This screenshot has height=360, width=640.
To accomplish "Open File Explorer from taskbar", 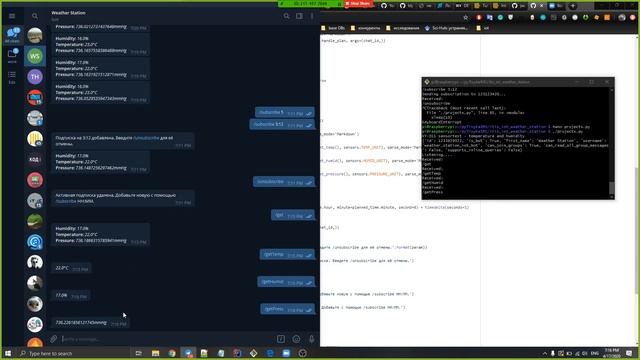I will (156, 353).
